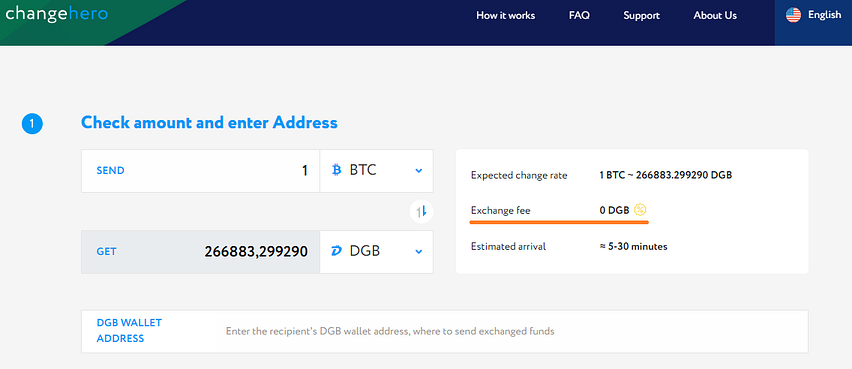Viewport: 852px width, 369px height.
Task: Open the Support menu item
Action: click(x=641, y=15)
